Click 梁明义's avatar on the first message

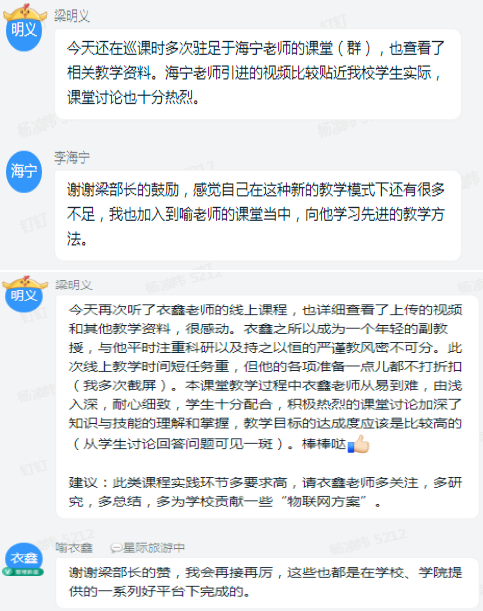[24, 30]
